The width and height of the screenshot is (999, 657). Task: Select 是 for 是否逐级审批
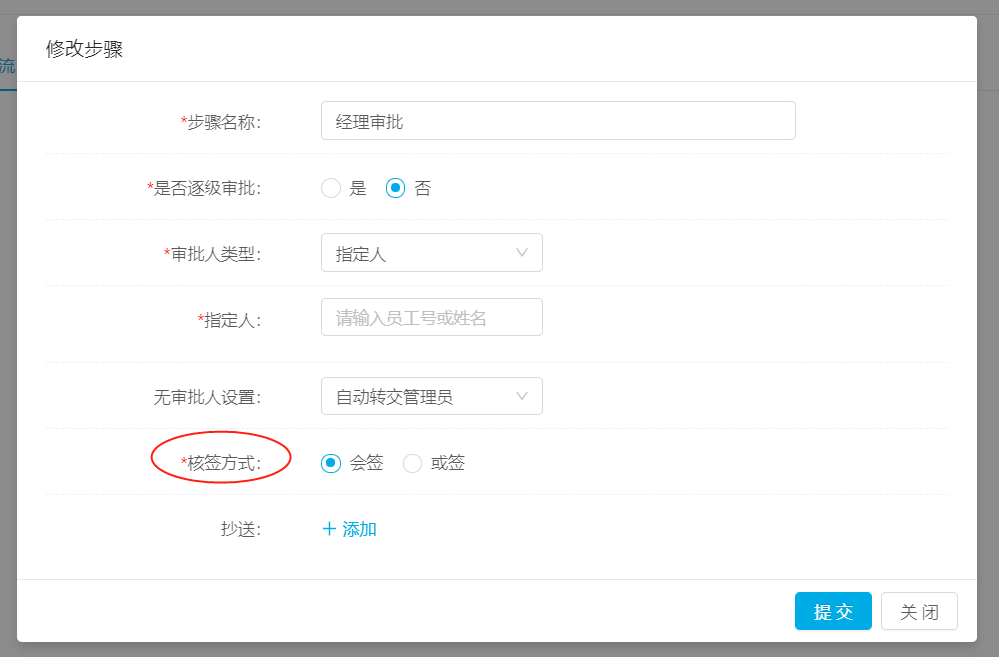331,188
